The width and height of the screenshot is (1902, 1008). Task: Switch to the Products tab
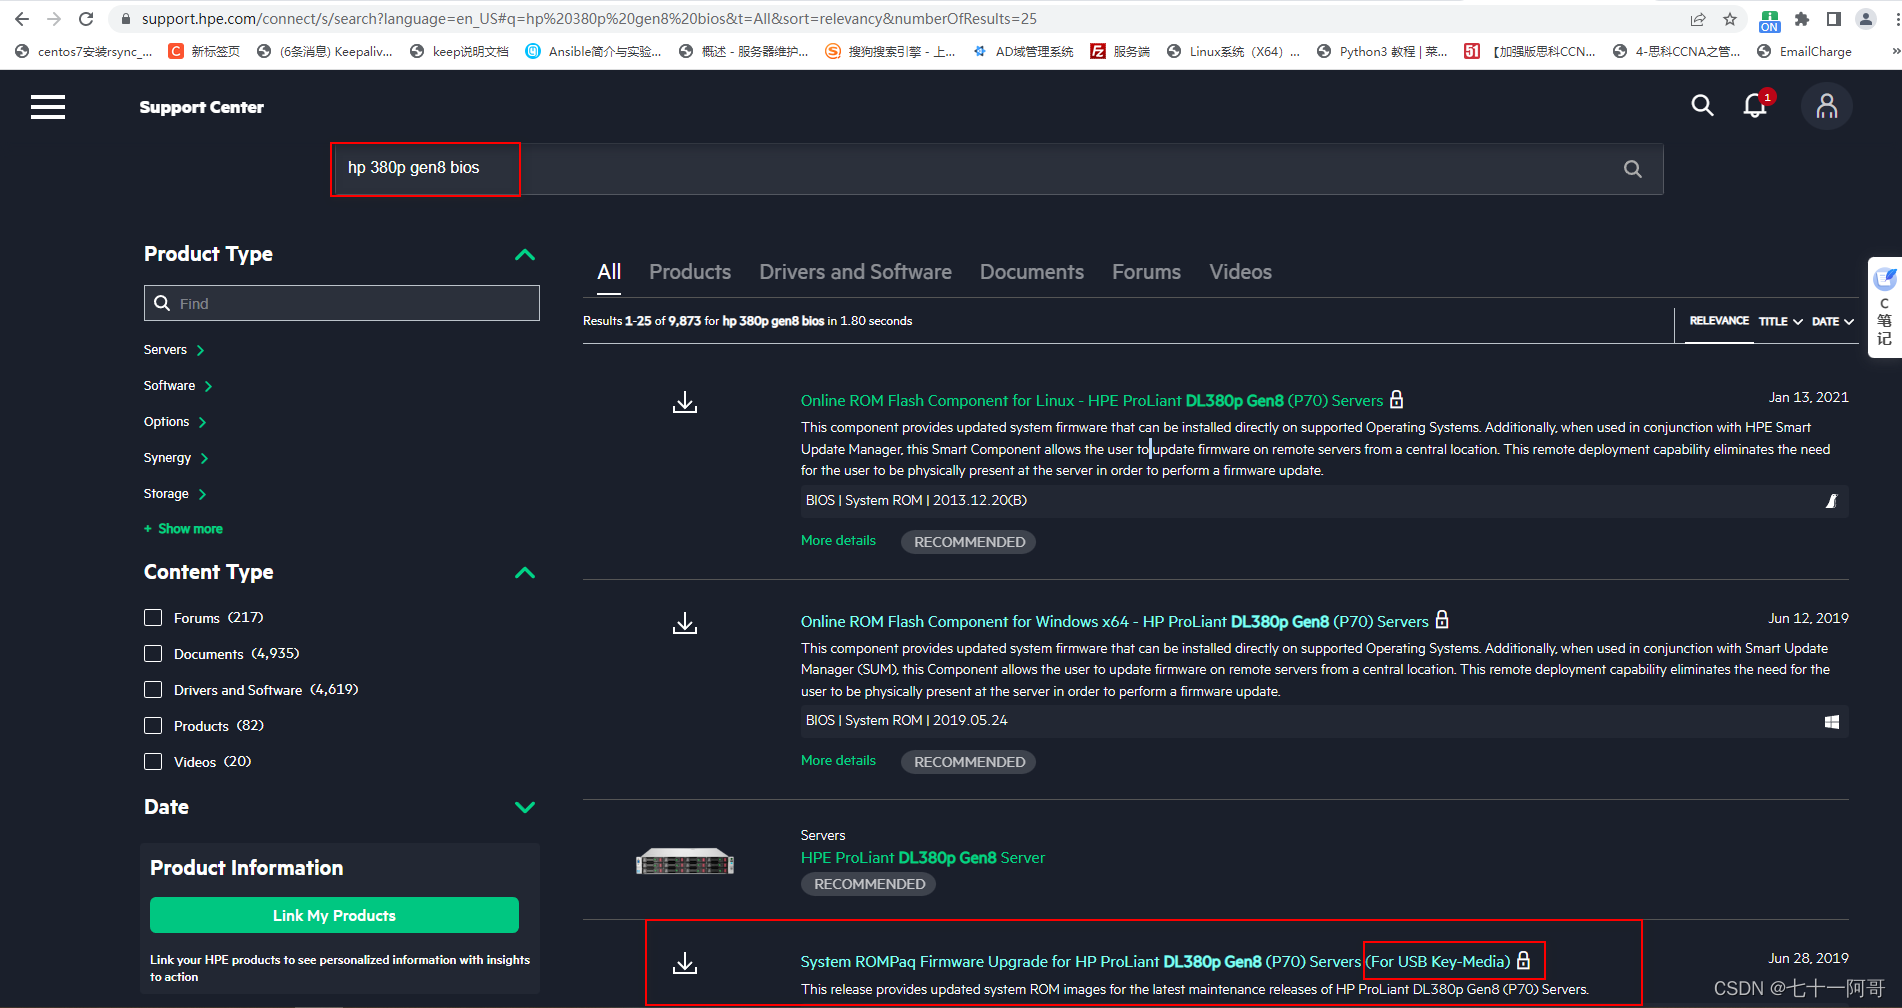pyautogui.click(x=690, y=272)
